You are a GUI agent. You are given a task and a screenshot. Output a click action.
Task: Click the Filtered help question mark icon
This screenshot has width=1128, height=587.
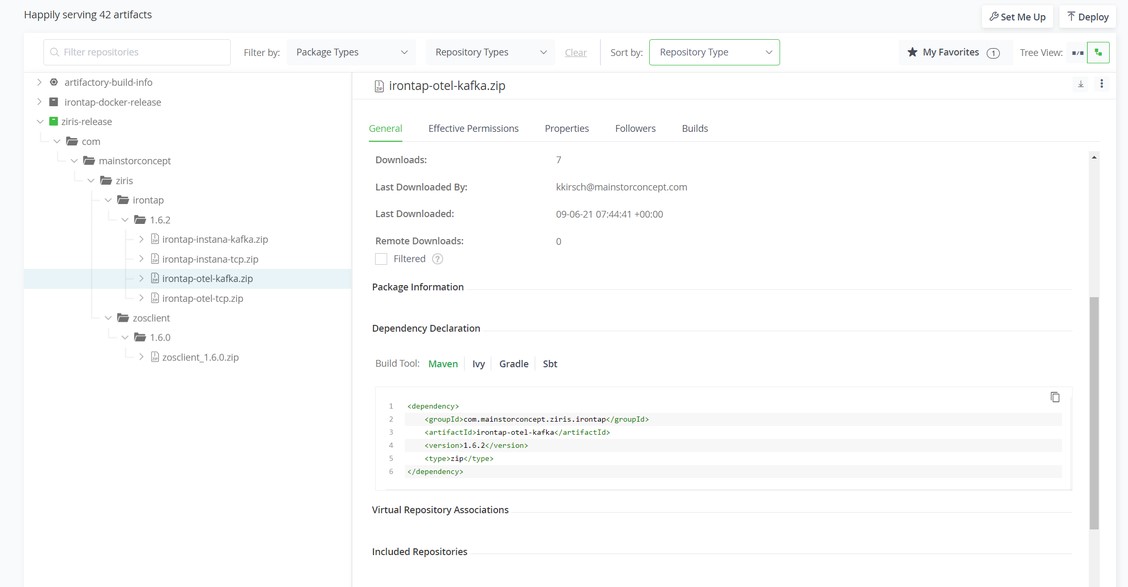tap(437, 259)
